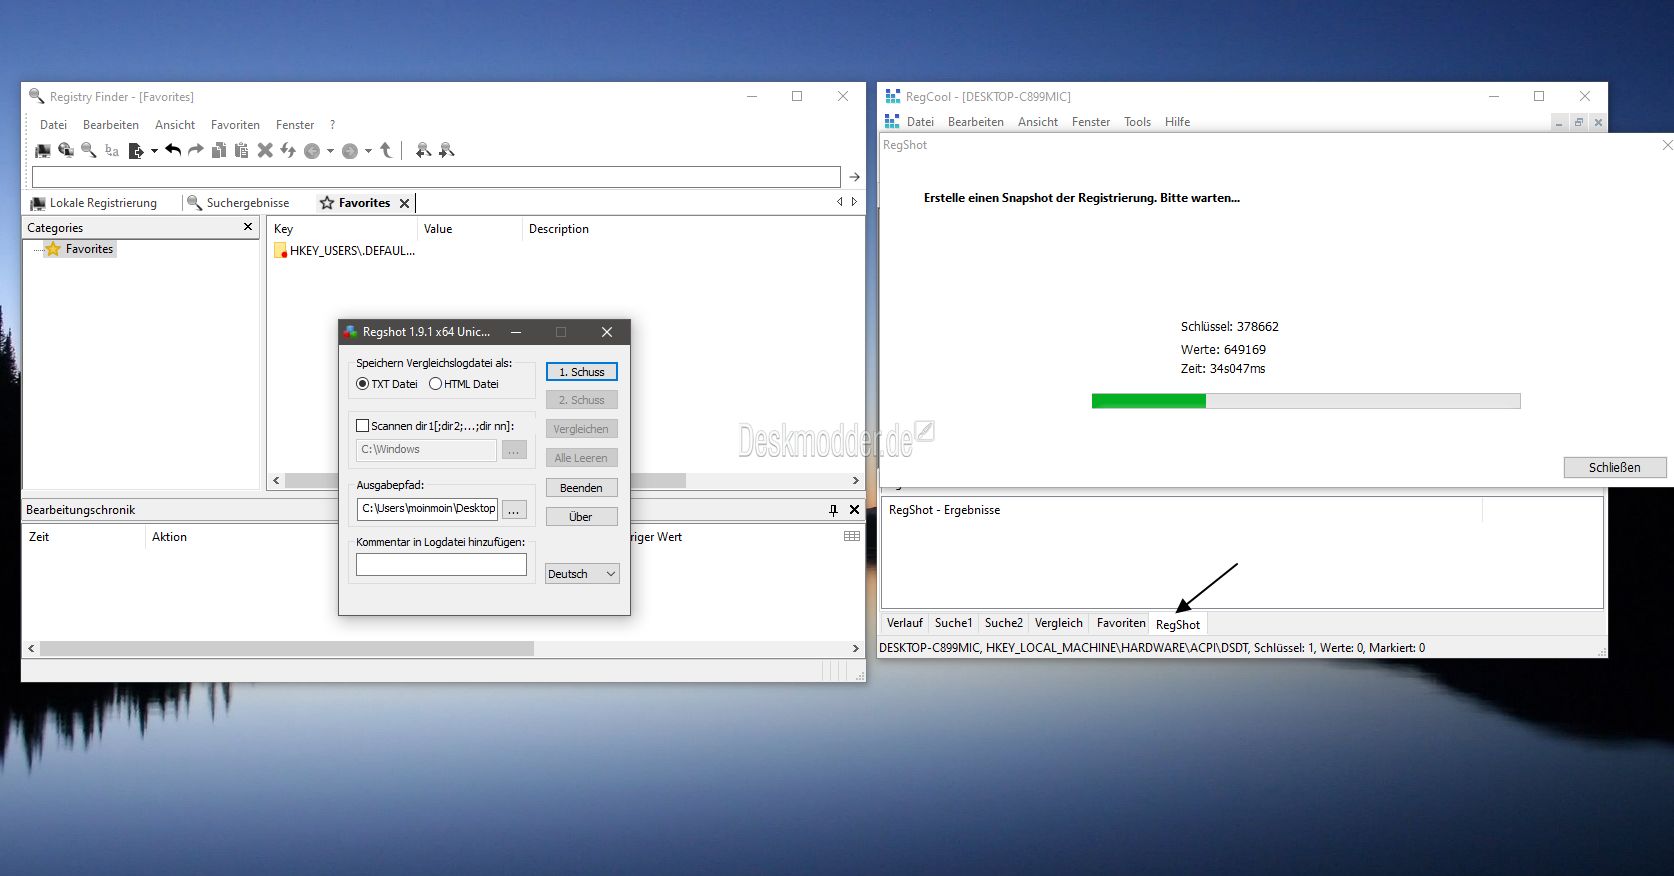Click the Find Next toolbar icon
The image size is (1674, 876).
point(447,150)
